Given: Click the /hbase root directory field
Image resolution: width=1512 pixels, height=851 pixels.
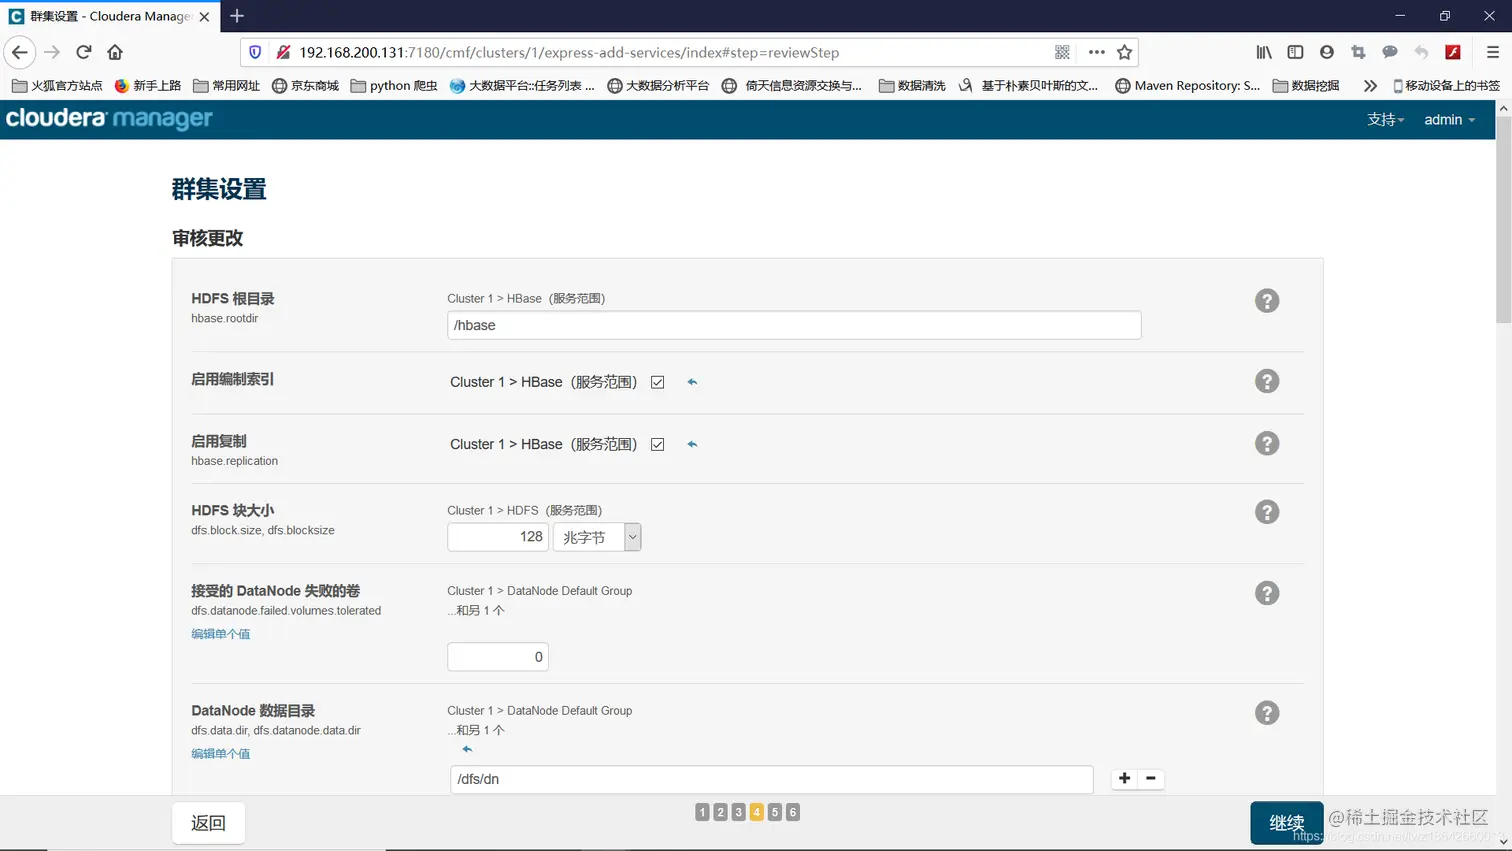Looking at the screenshot, I should [794, 325].
